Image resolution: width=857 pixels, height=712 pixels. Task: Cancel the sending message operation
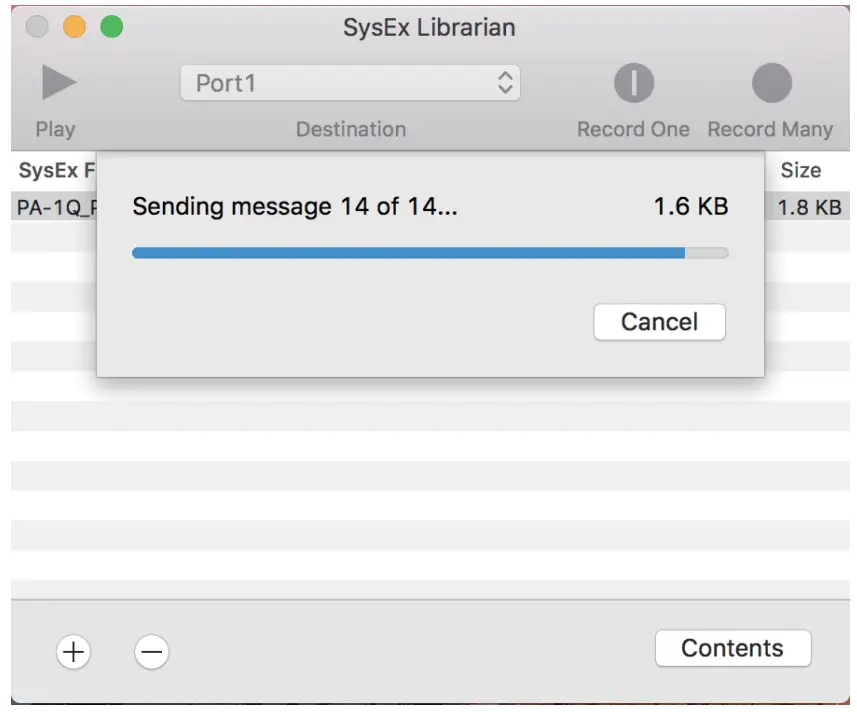pos(660,322)
